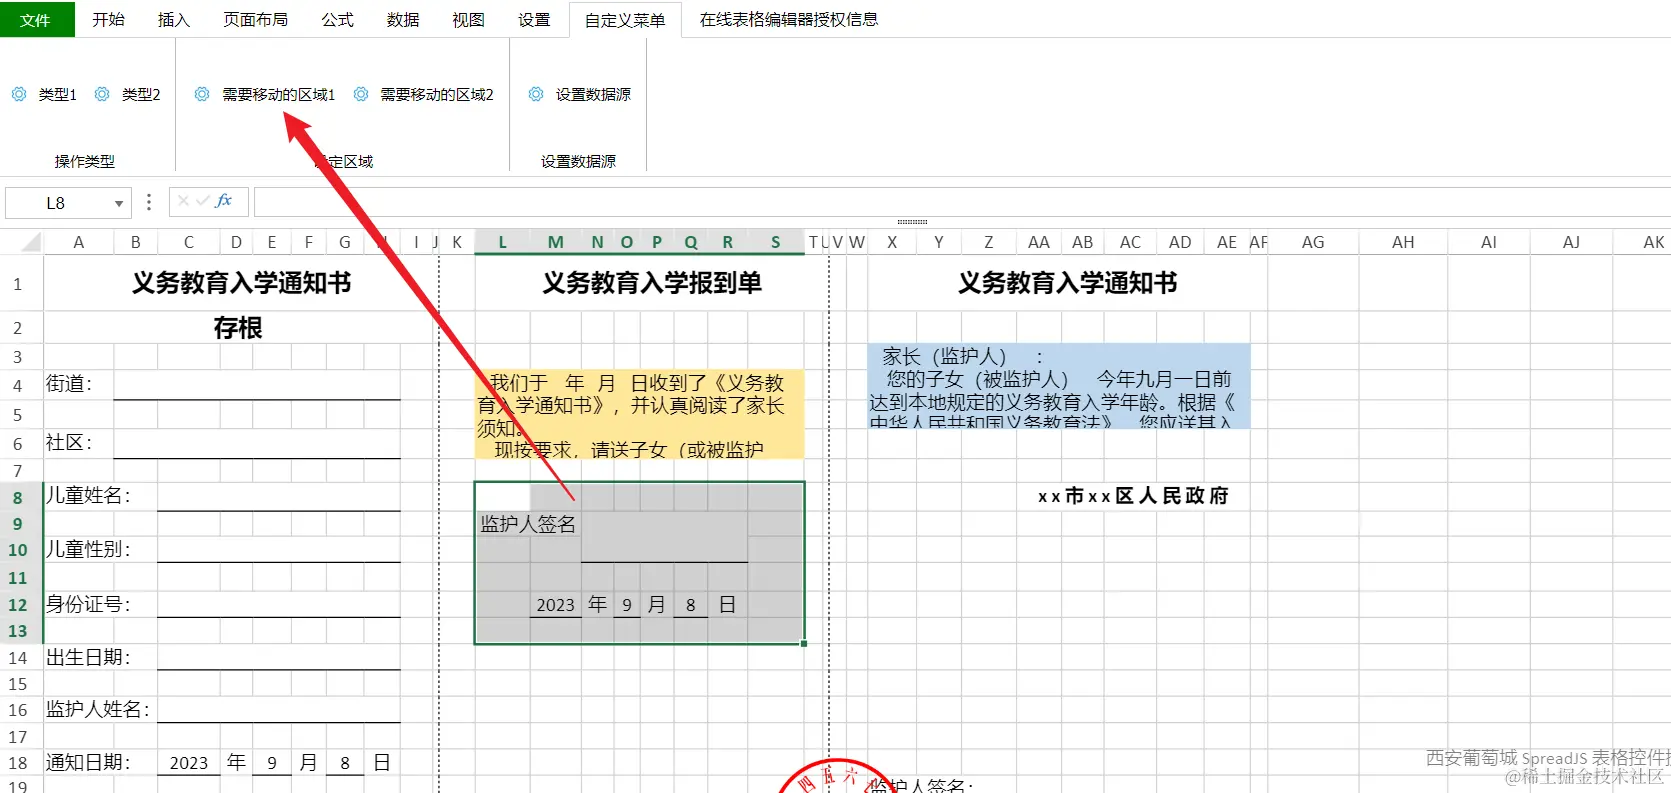Screen dimensions: 1671x793
Task: Choose 需要移动的区域1 ribbon button
Action: click(x=265, y=94)
